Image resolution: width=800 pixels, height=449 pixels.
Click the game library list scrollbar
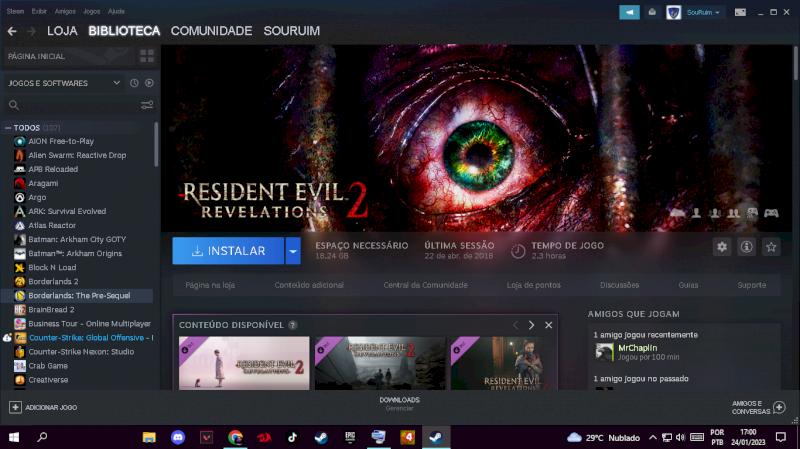(156, 146)
